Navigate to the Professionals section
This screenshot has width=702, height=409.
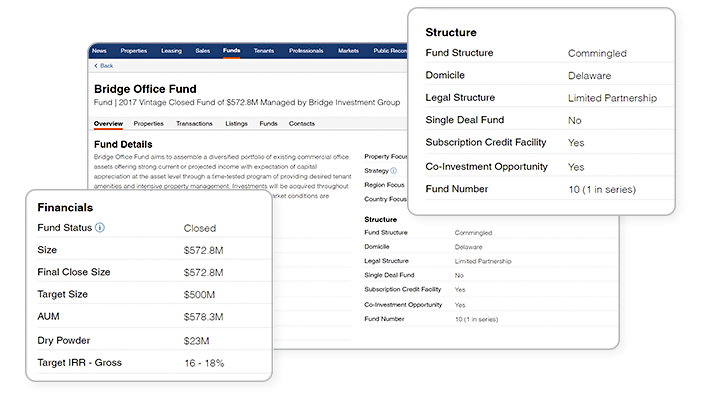(x=306, y=50)
